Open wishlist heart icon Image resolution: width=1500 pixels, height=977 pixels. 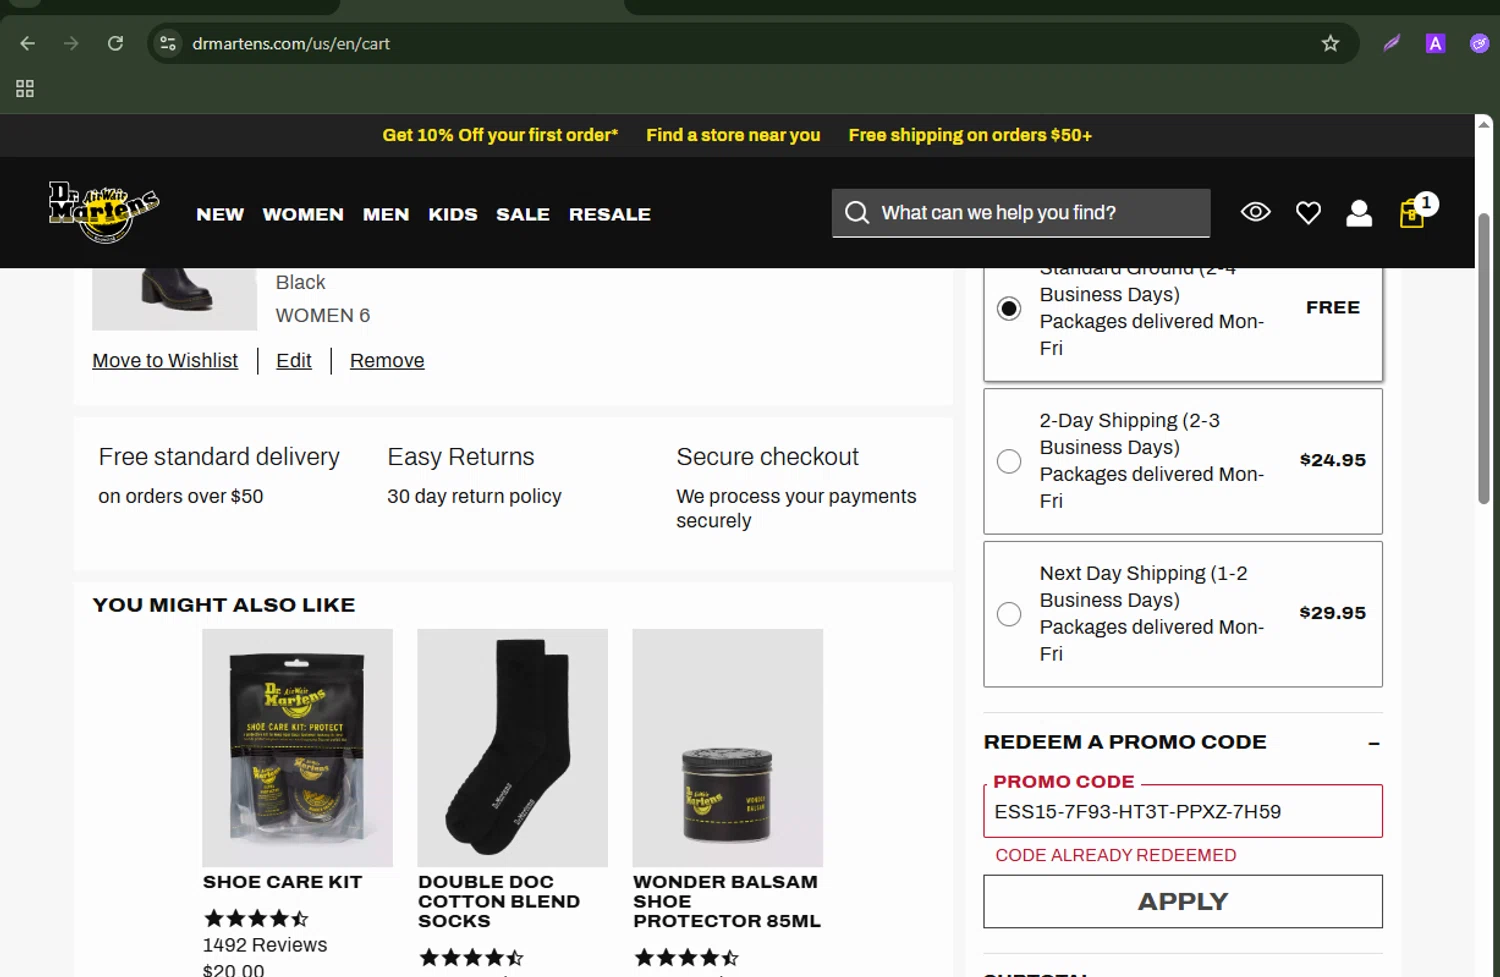pos(1308,212)
